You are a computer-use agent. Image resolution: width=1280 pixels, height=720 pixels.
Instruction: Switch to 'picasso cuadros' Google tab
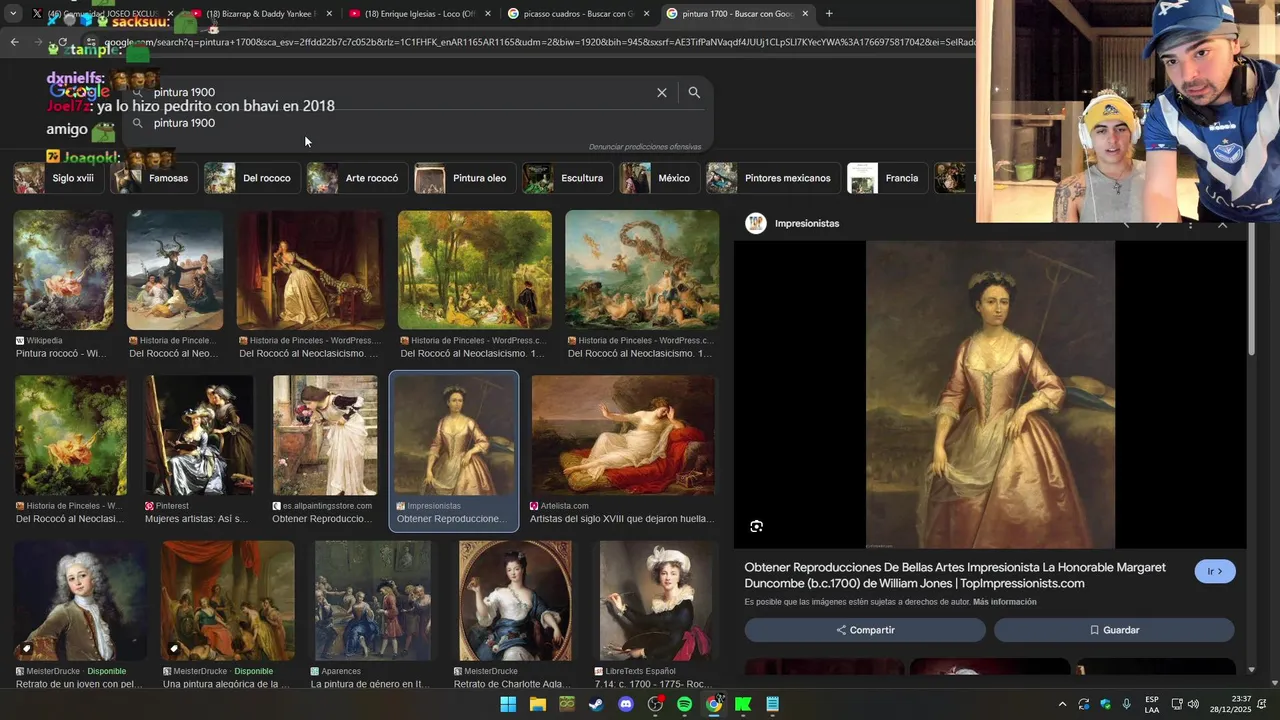(x=578, y=14)
